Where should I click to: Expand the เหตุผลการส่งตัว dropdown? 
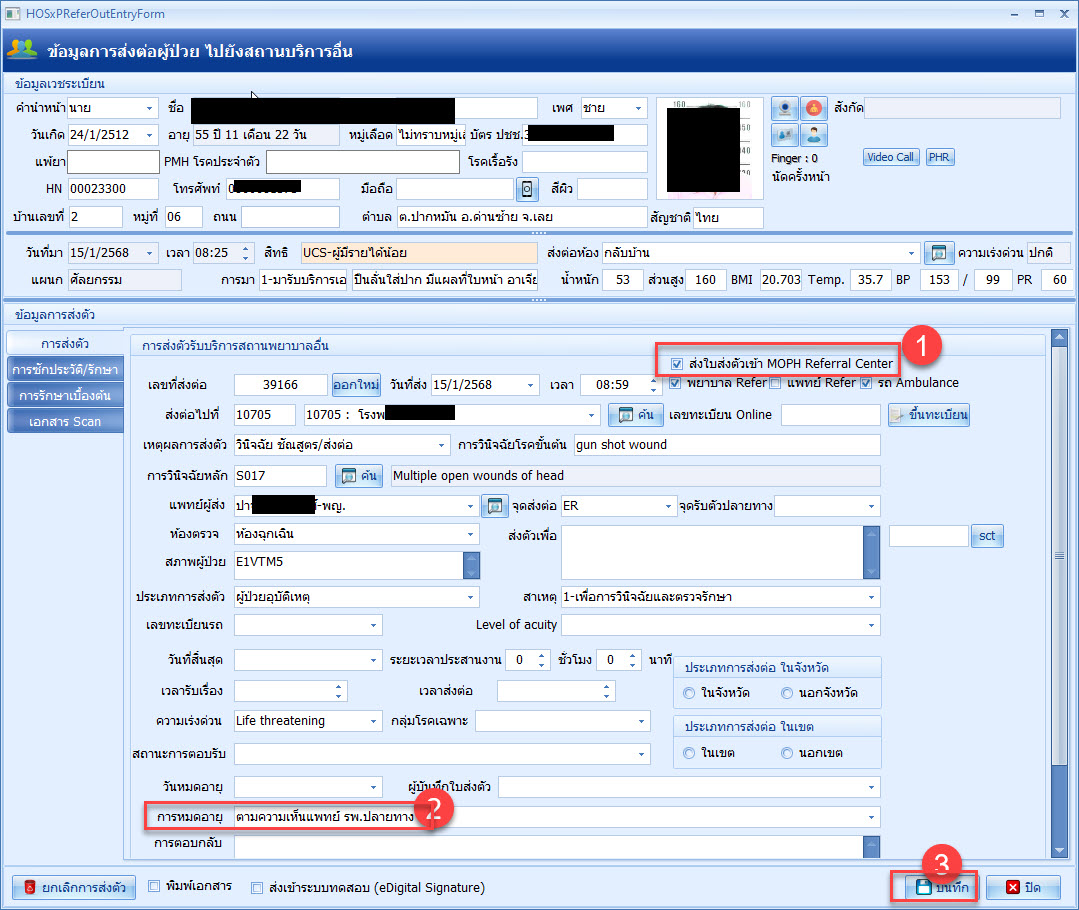point(442,445)
